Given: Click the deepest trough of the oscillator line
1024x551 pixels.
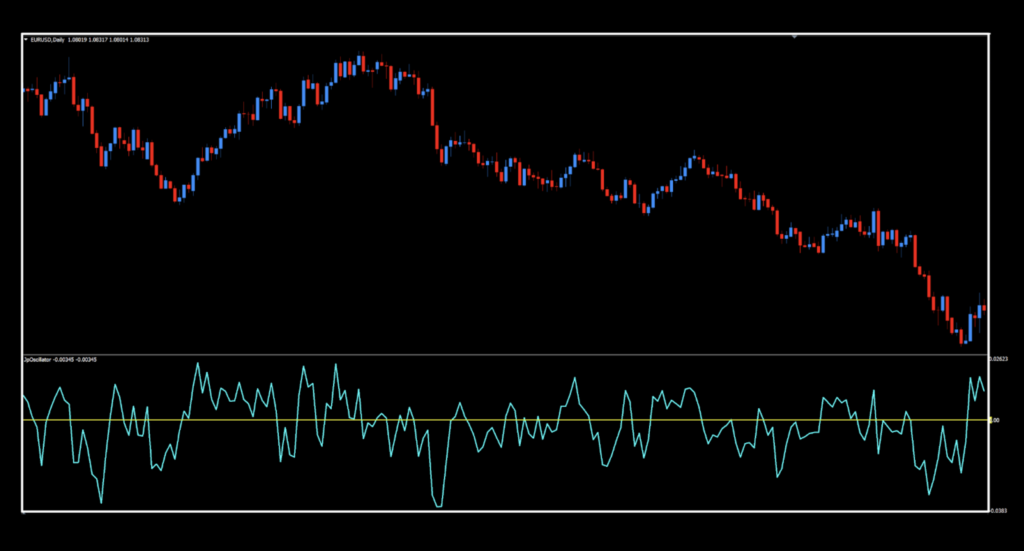Looking at the screenshot, I should [437, 506].
